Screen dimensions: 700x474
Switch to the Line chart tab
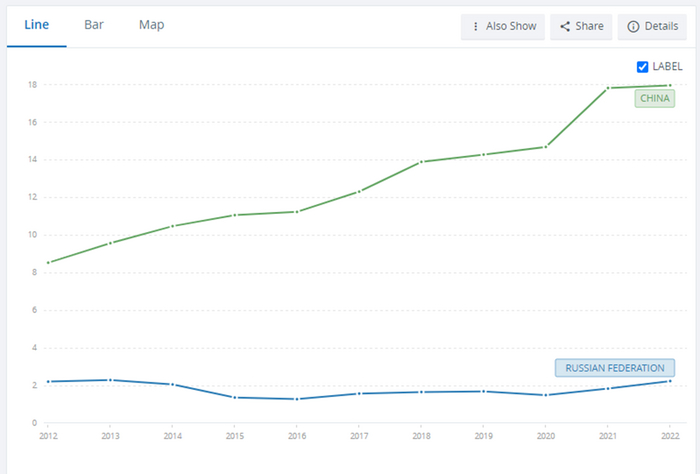36,25
